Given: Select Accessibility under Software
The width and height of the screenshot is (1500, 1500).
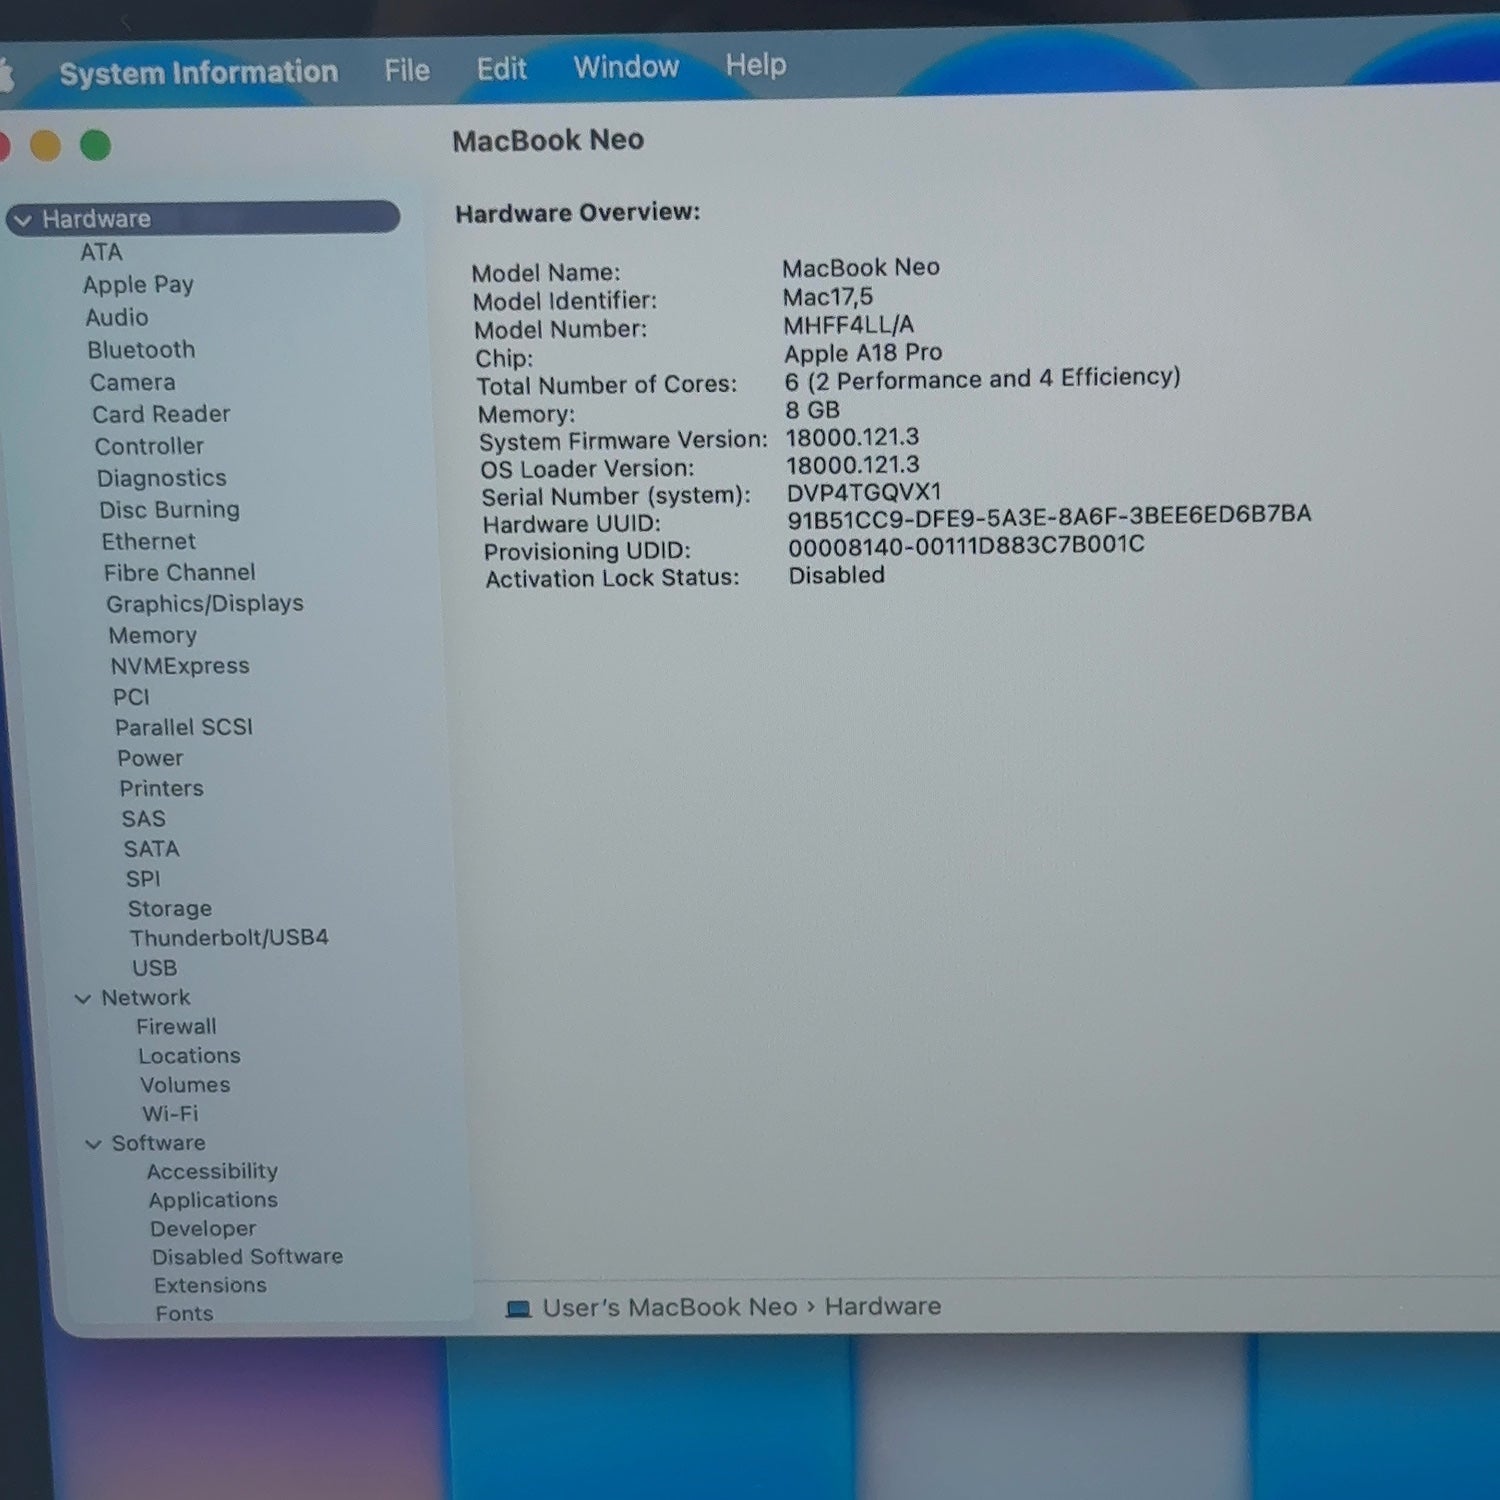Looking at the screenshot, I should pos(212,1171).
